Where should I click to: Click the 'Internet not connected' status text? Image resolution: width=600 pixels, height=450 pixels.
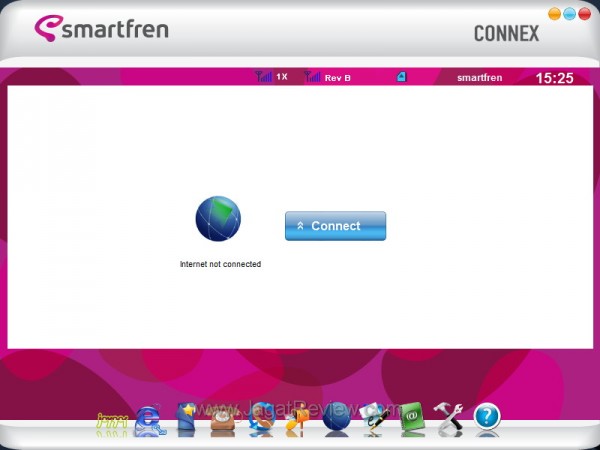tap(220, 264)
